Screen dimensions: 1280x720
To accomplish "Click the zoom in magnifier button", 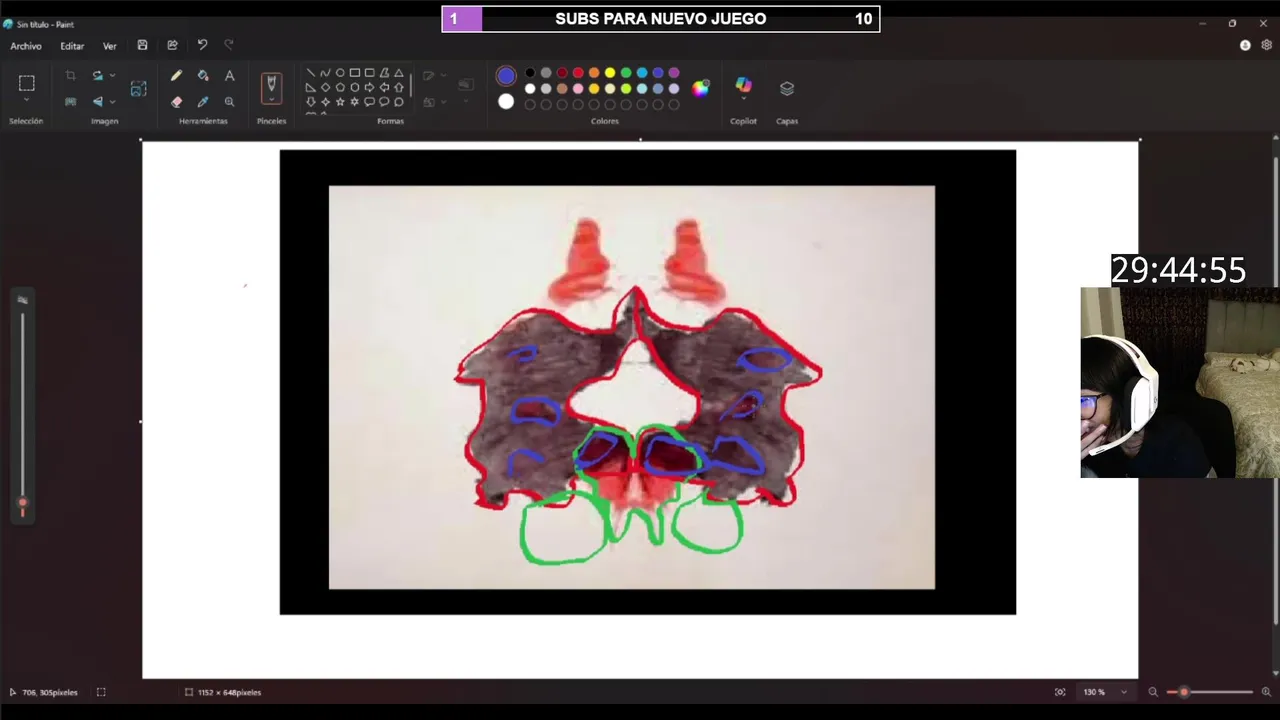I will [1266, 692].
